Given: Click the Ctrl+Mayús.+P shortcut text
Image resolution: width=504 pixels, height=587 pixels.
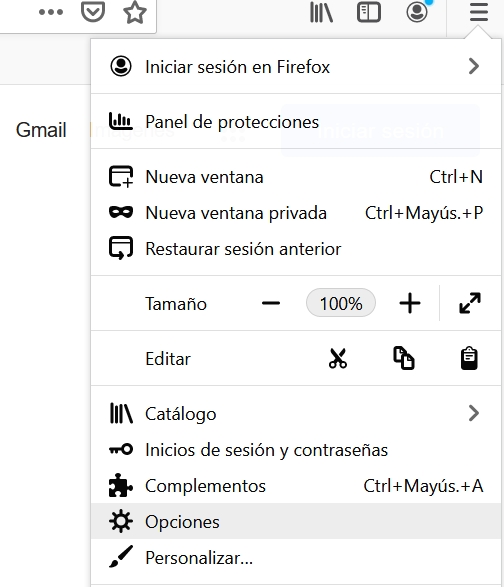Looking at the screenshot, I should tap(424, 213).
